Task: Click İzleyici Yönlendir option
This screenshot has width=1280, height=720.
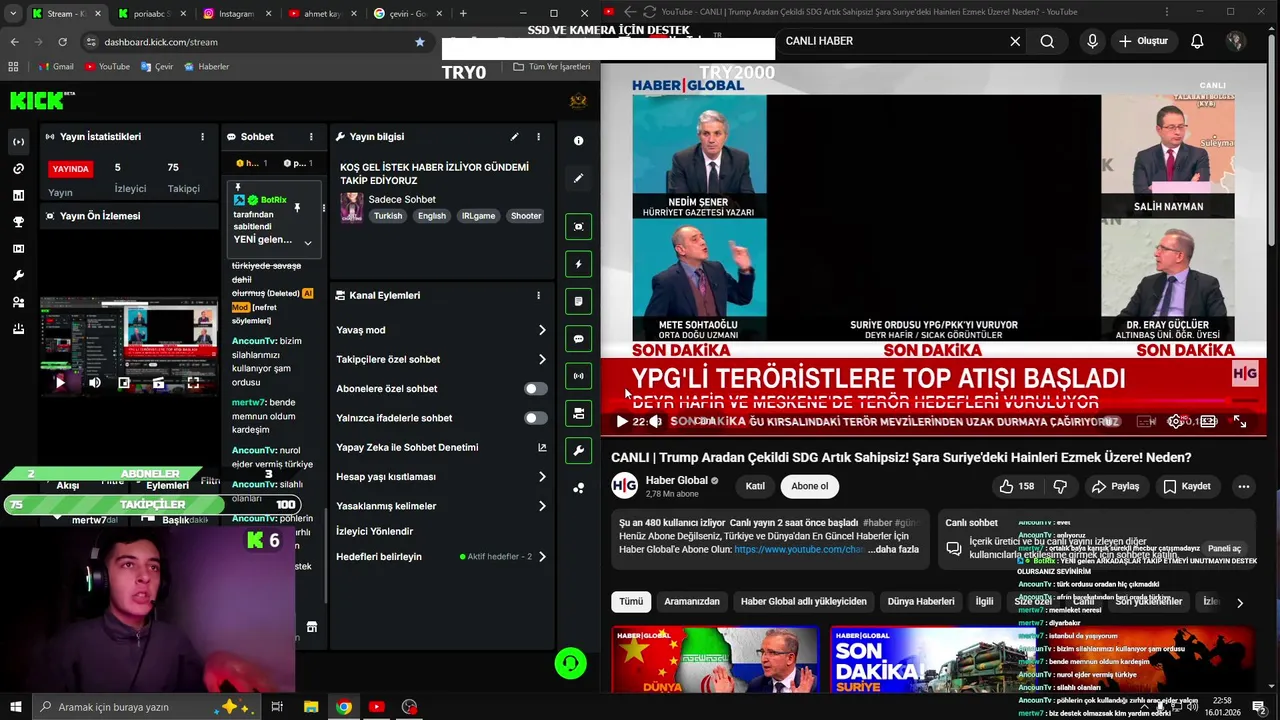Action: (374, 531)
